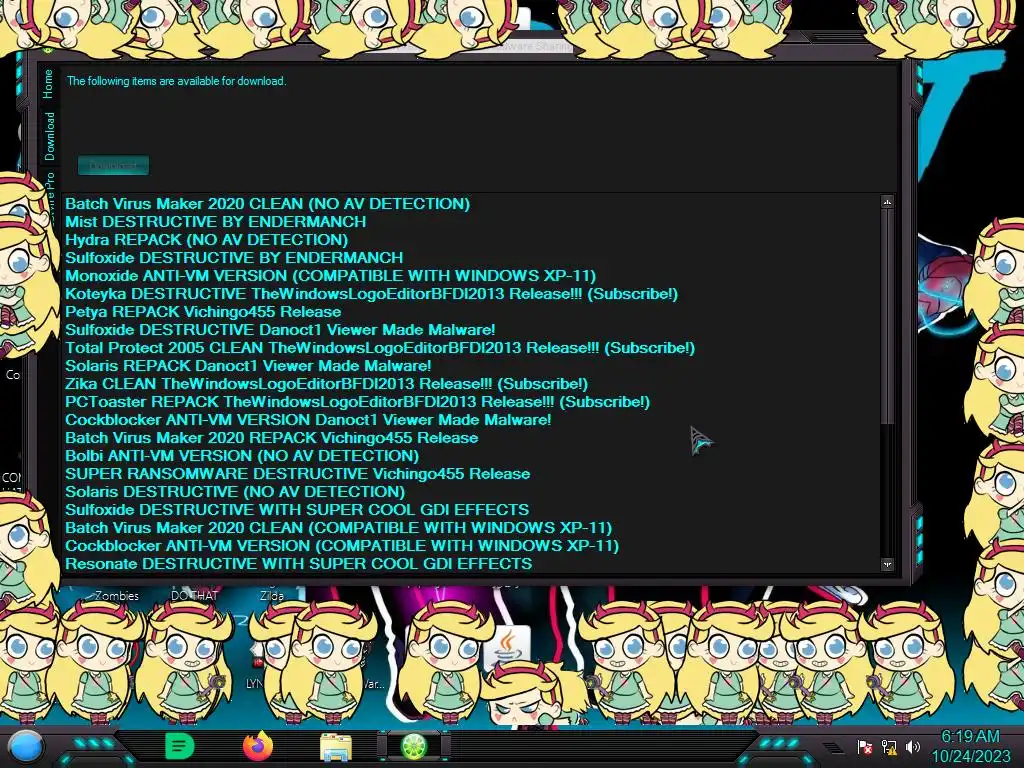This screenshot has width=1024, height=768.
Task: Click the Action Center flag tray icon
Action: pyautogui.click(x=865, y=746)
